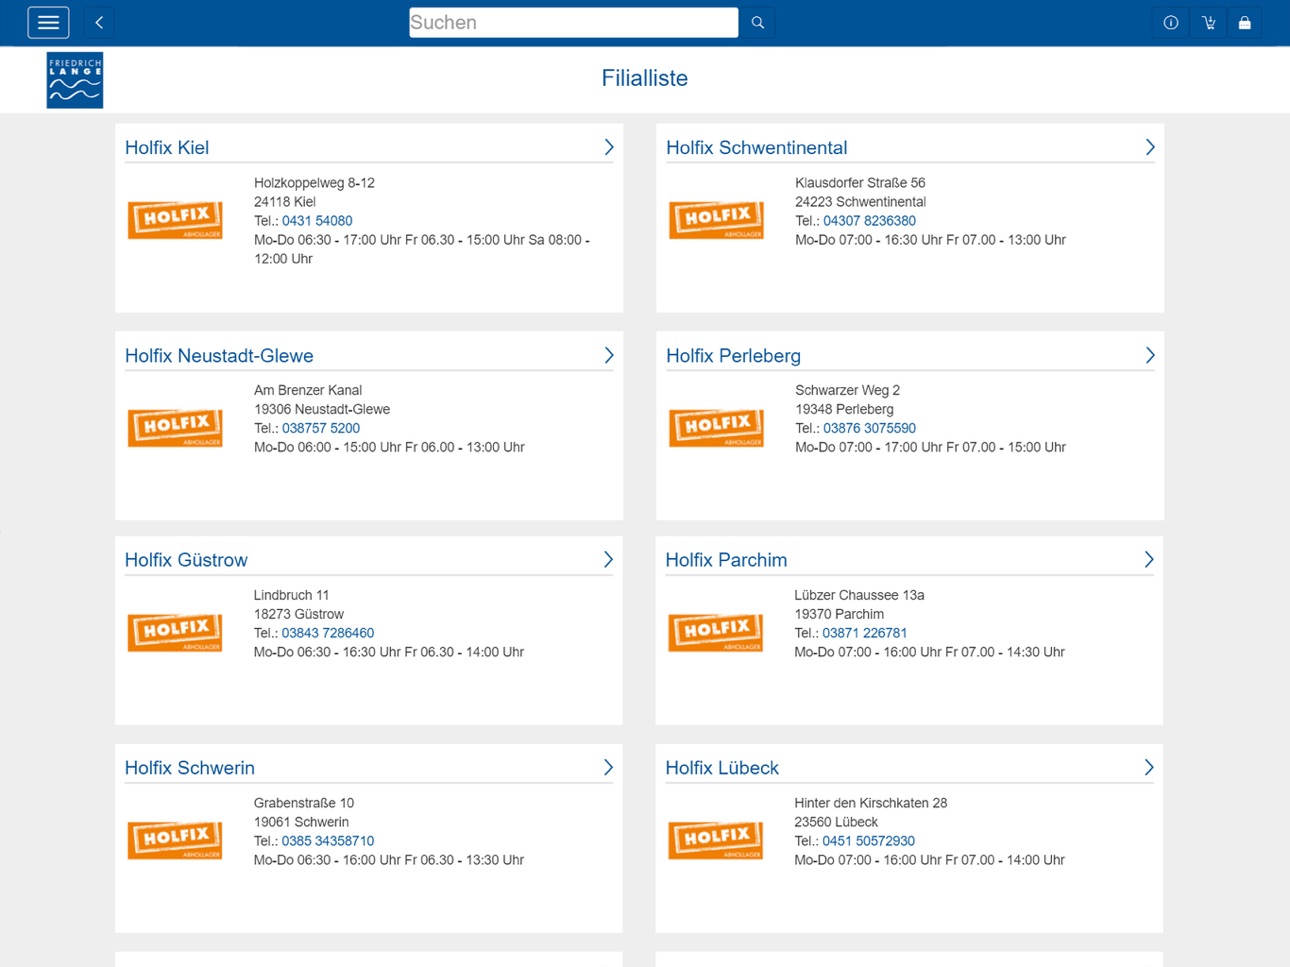Call Güstrow number 03843 7286460
The image size is (1290, 967).
(328, 633)
